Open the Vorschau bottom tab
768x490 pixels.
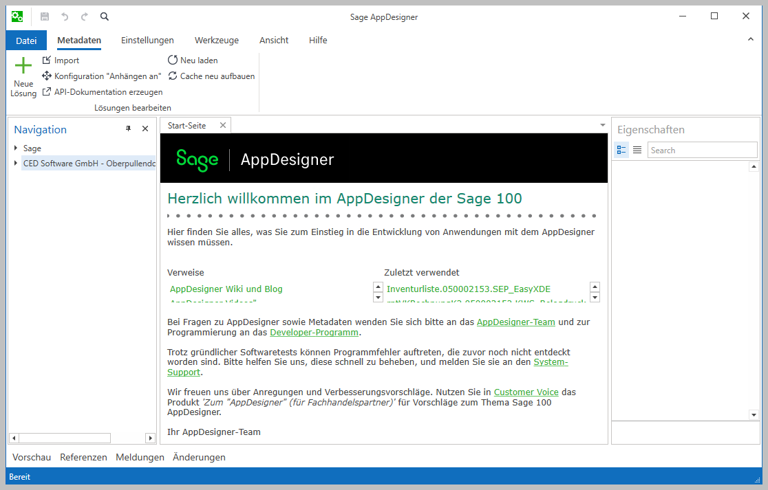click(x=31, y=457)
